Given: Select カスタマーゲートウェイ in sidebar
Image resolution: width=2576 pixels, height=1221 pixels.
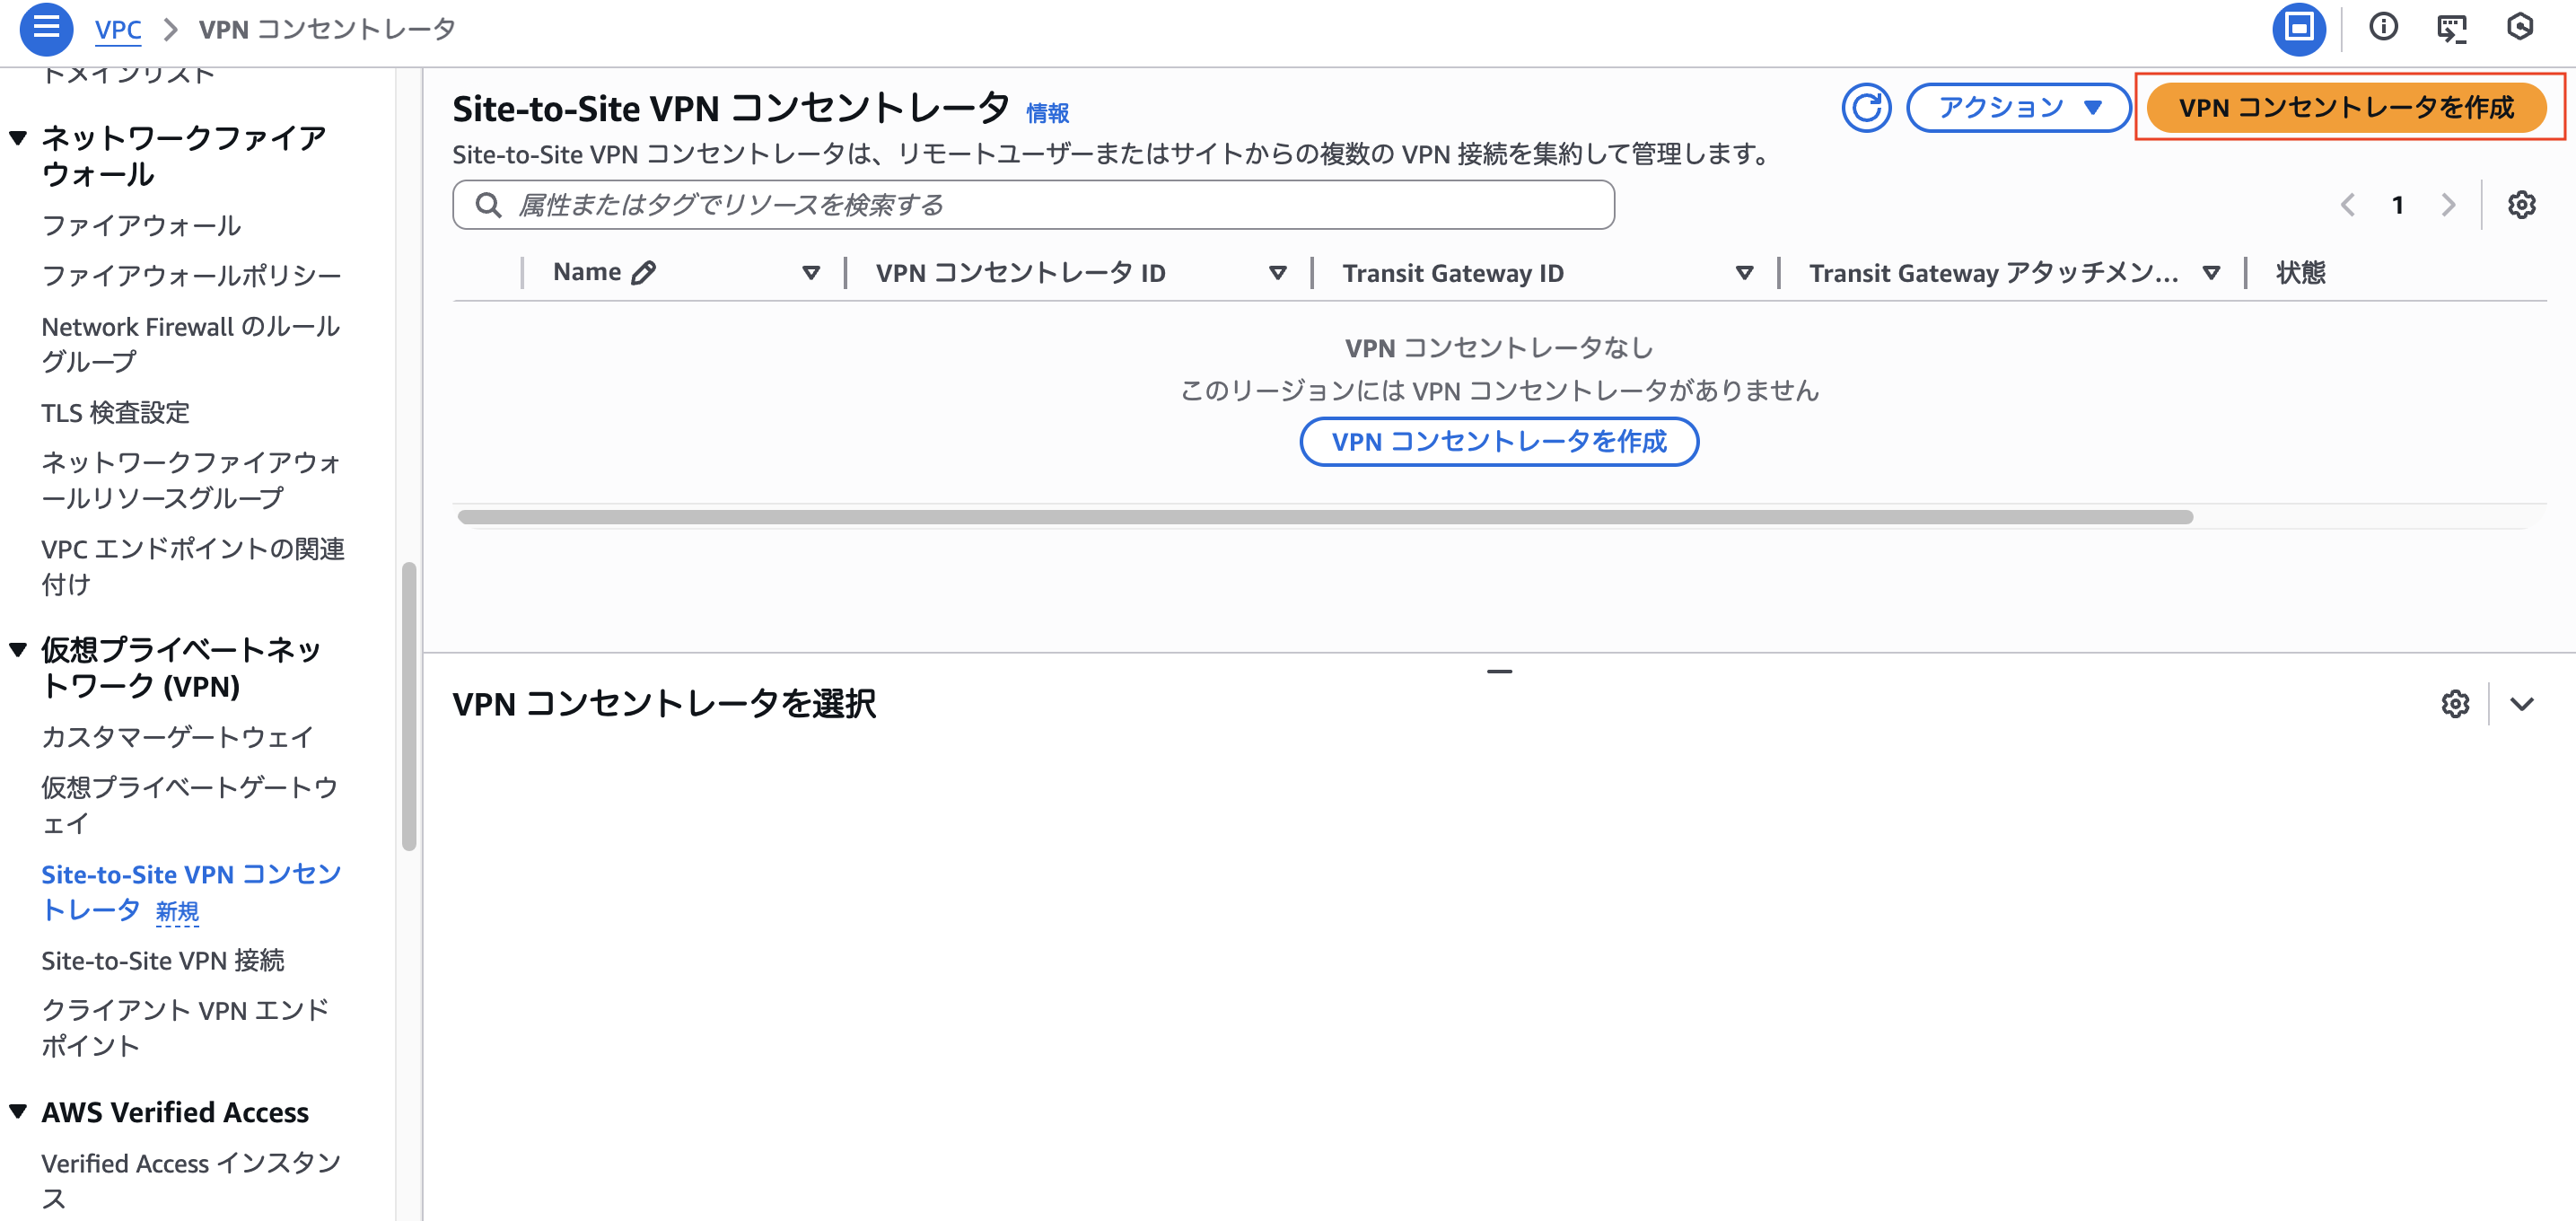Looking at the screenshot, I should coord(176,737).
